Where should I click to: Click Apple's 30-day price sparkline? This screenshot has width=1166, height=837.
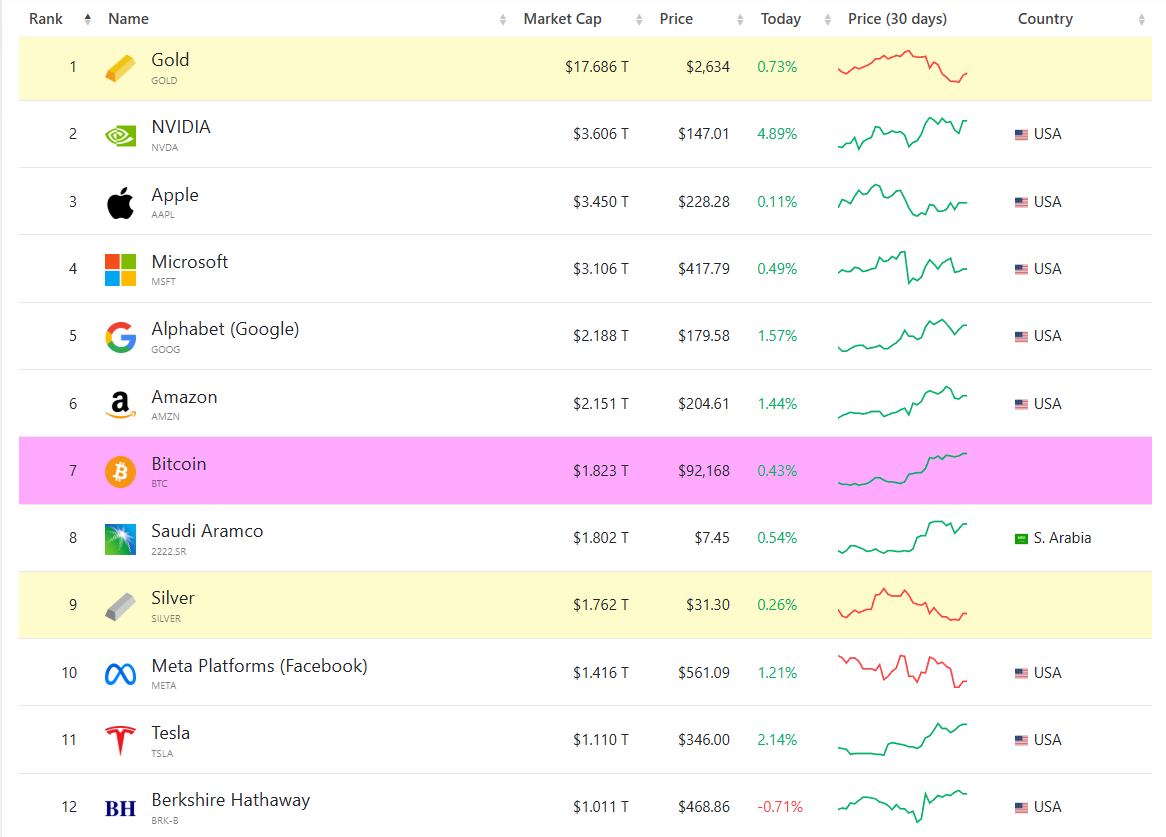coord(903,201)
